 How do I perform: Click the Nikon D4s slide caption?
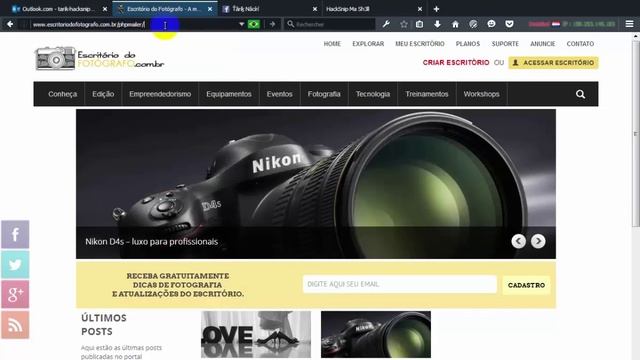tap(151, 242)
